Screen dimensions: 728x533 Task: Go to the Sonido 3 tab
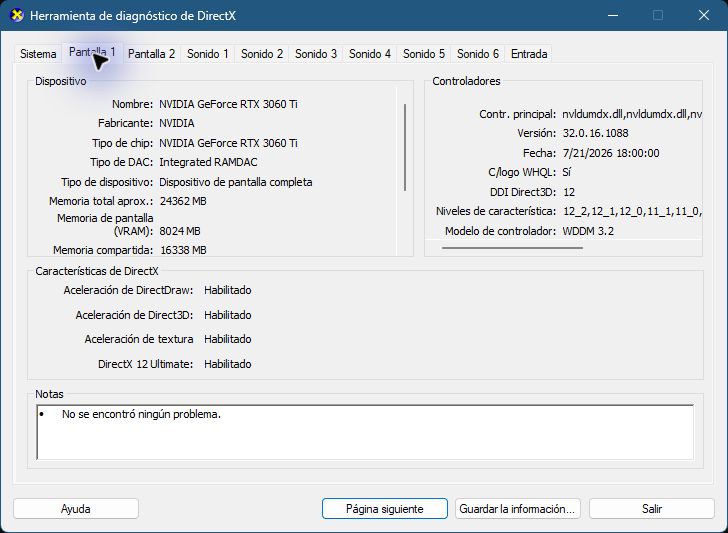coord(316,54)
